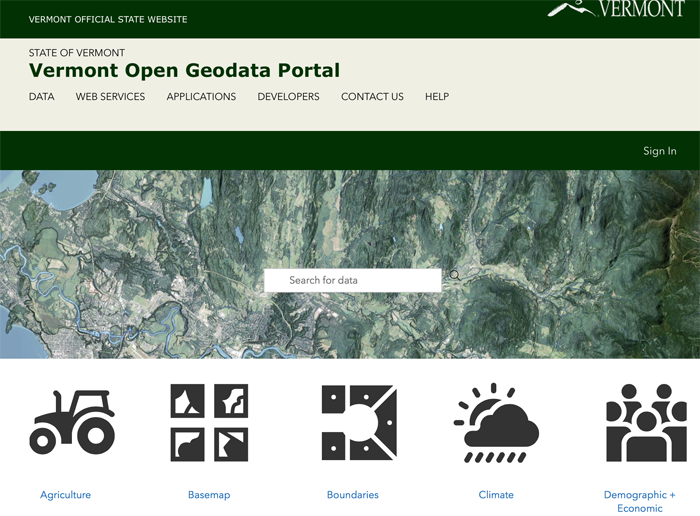The height and width of the screenshot is (516, 700).
Task: Go to the APPLICATIONS menu item
Action: click(201, 96)
